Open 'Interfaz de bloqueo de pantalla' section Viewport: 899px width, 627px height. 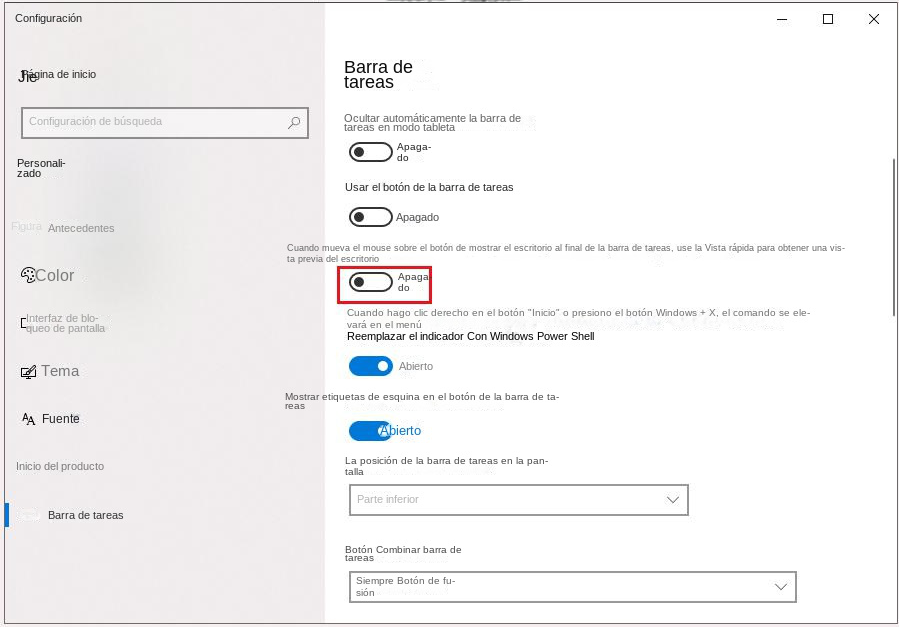(65, 323)
